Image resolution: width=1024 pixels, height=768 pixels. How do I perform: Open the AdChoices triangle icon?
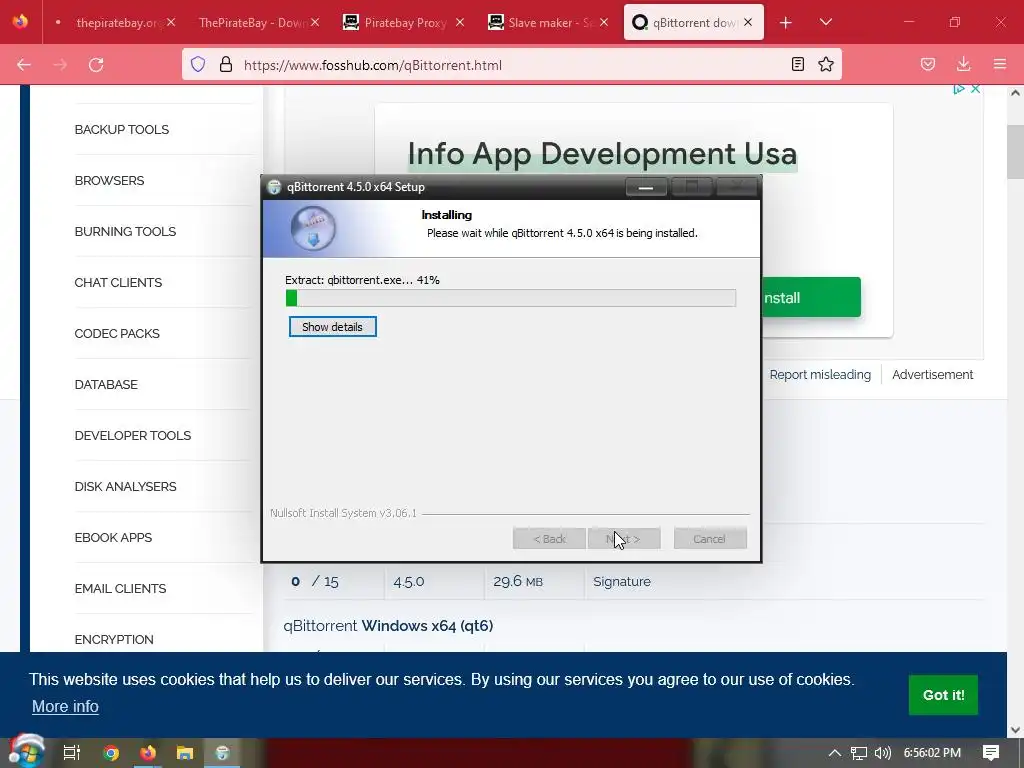click(959, 89)
